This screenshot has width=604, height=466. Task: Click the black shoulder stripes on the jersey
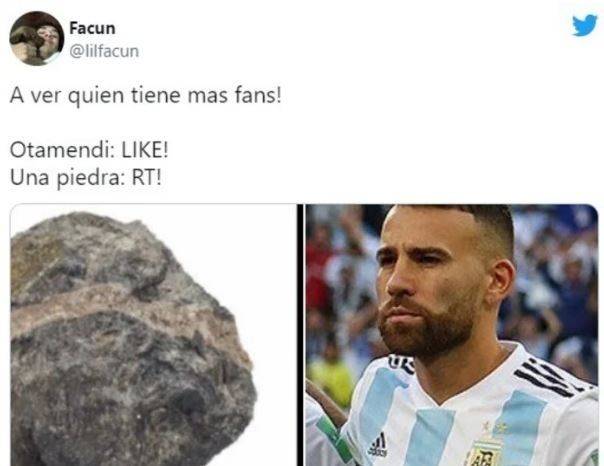[547, 375]
